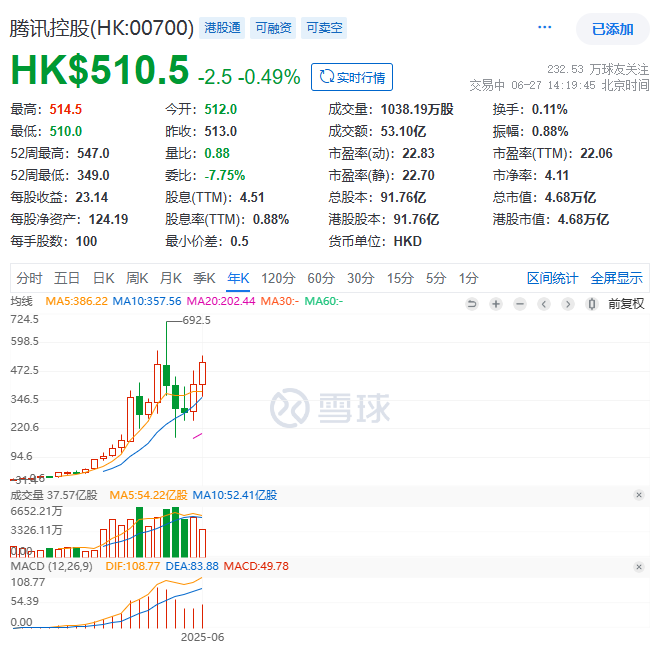The height and width of the screenshot is (648, 661).
Task: Select the 港股通 tag
Action: coord(222,28)
